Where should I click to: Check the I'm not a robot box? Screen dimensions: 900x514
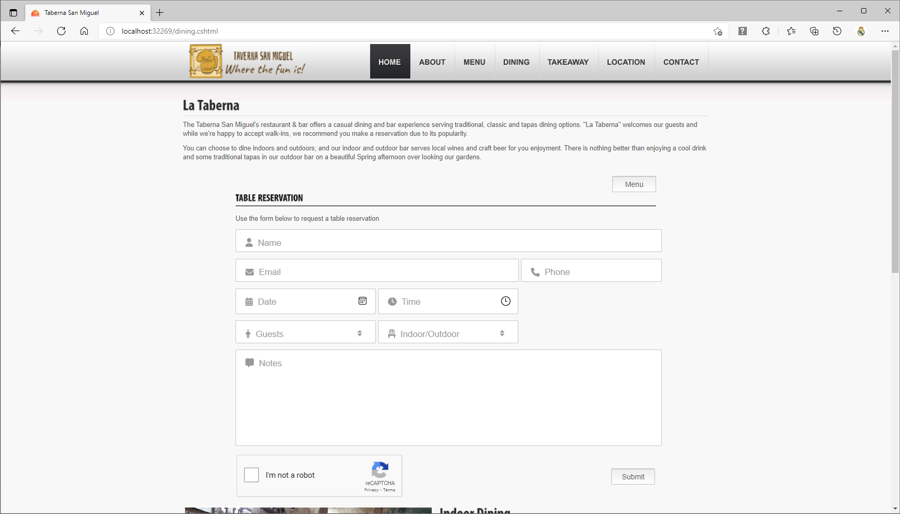(x=251, y=474)
